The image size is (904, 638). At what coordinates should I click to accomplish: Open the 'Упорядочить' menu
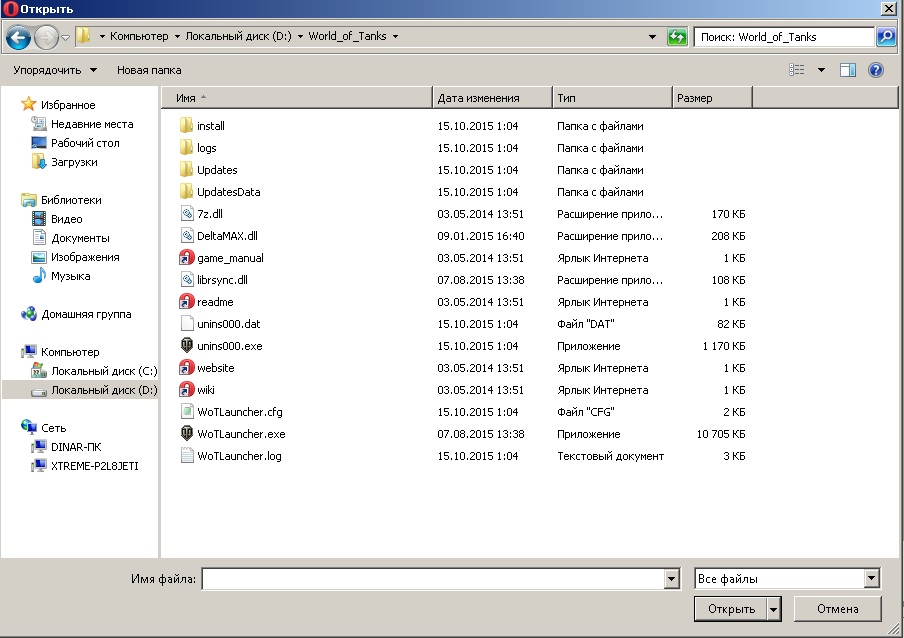tap(55, 70)
